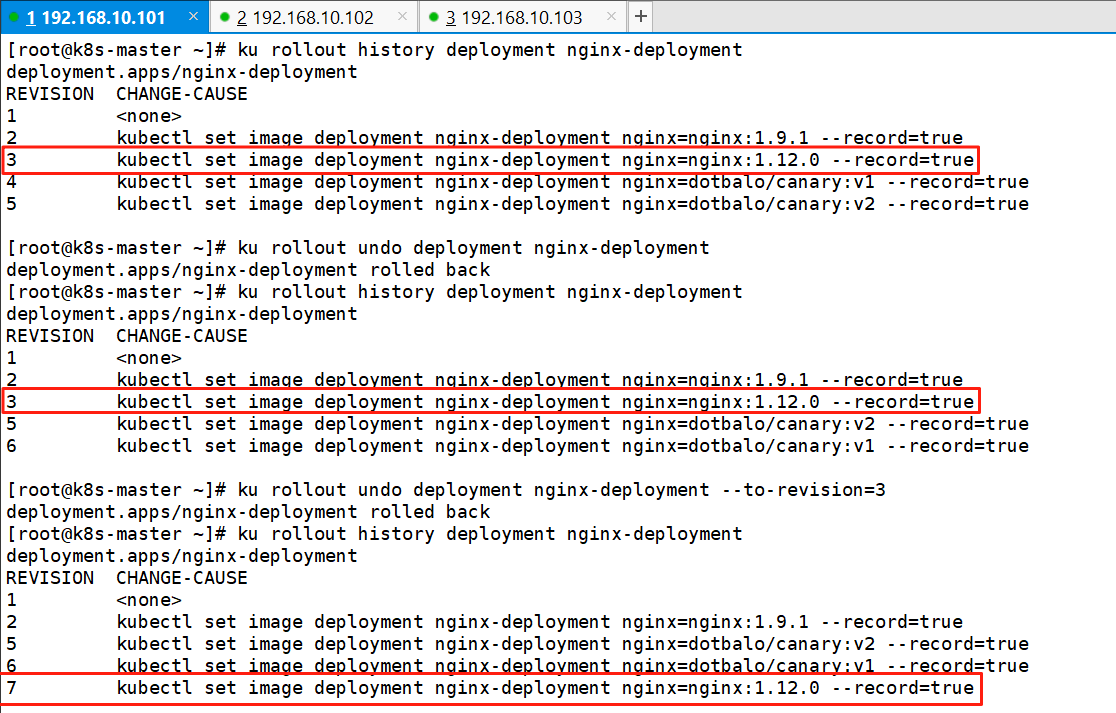Click the '<none>' entry in the last history output

[x=149, y=600]
